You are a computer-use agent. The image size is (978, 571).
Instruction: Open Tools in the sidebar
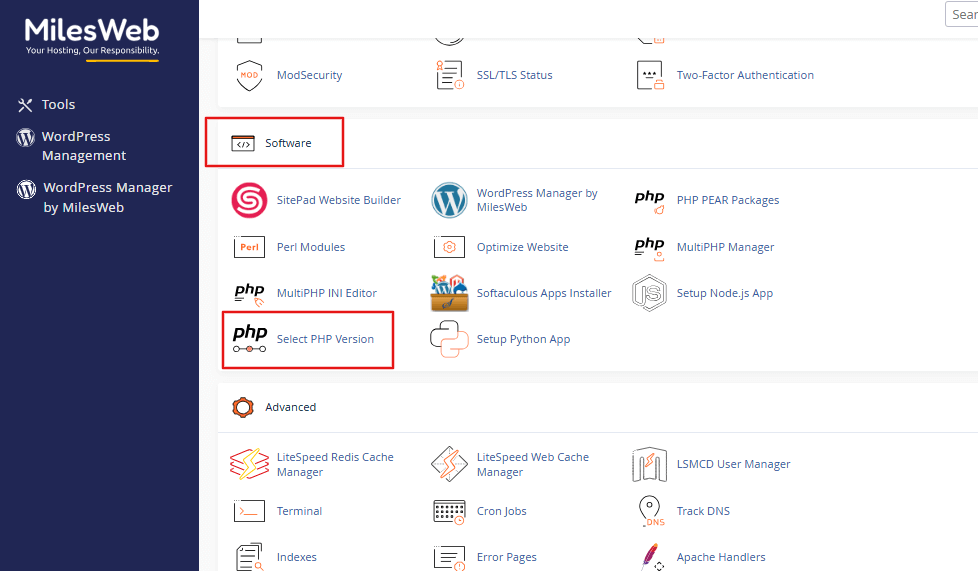58,105
